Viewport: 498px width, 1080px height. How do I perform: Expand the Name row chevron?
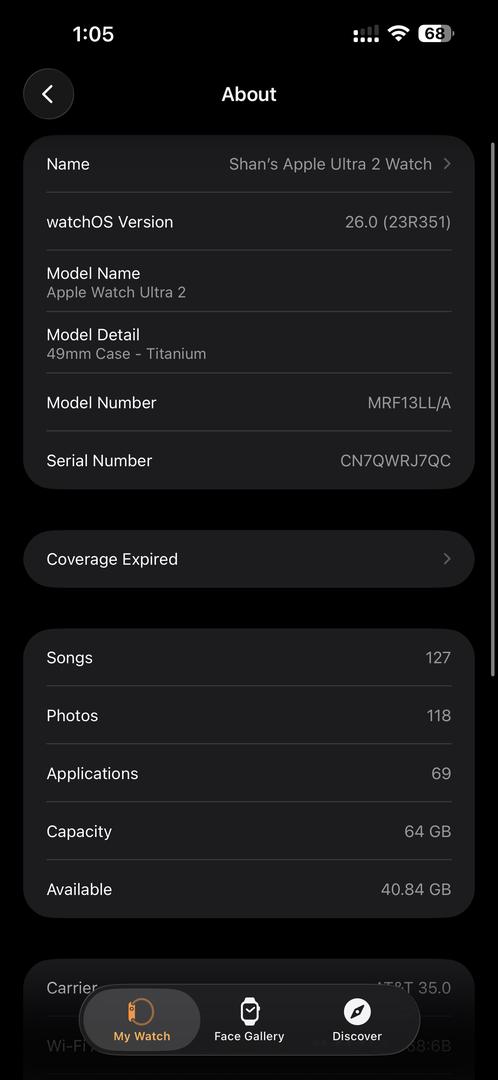tap(447, 164)
